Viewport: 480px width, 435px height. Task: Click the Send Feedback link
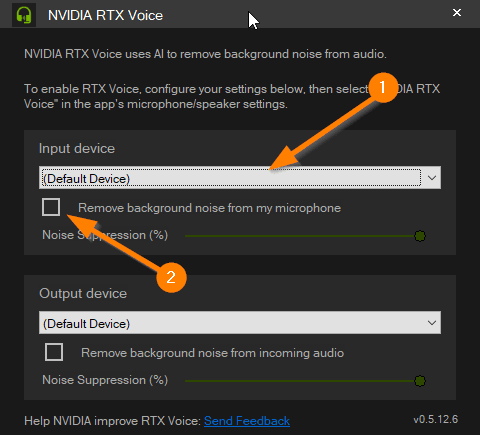coord(247,421)
